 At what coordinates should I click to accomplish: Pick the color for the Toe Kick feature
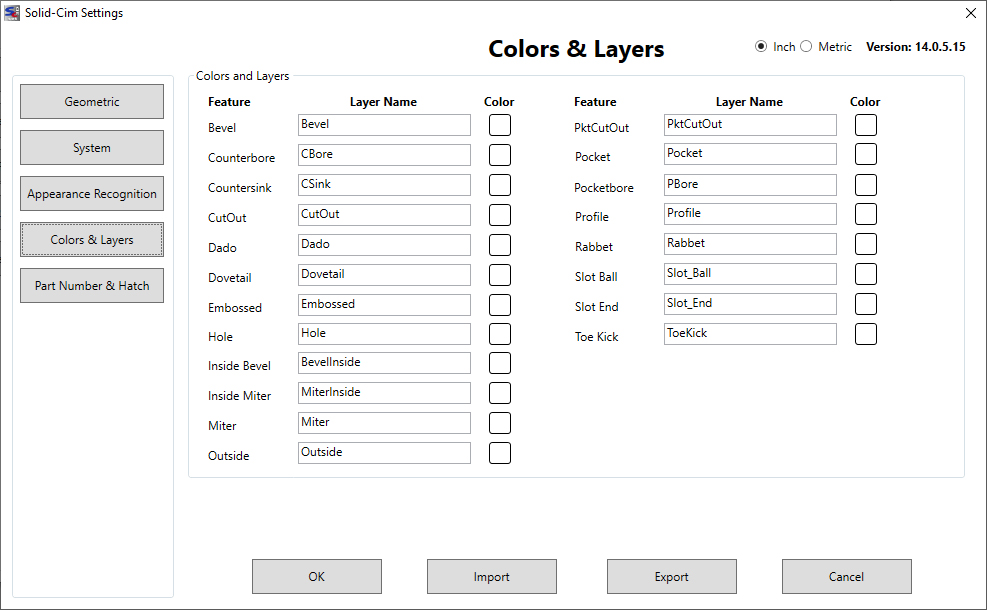click(866, 334)
